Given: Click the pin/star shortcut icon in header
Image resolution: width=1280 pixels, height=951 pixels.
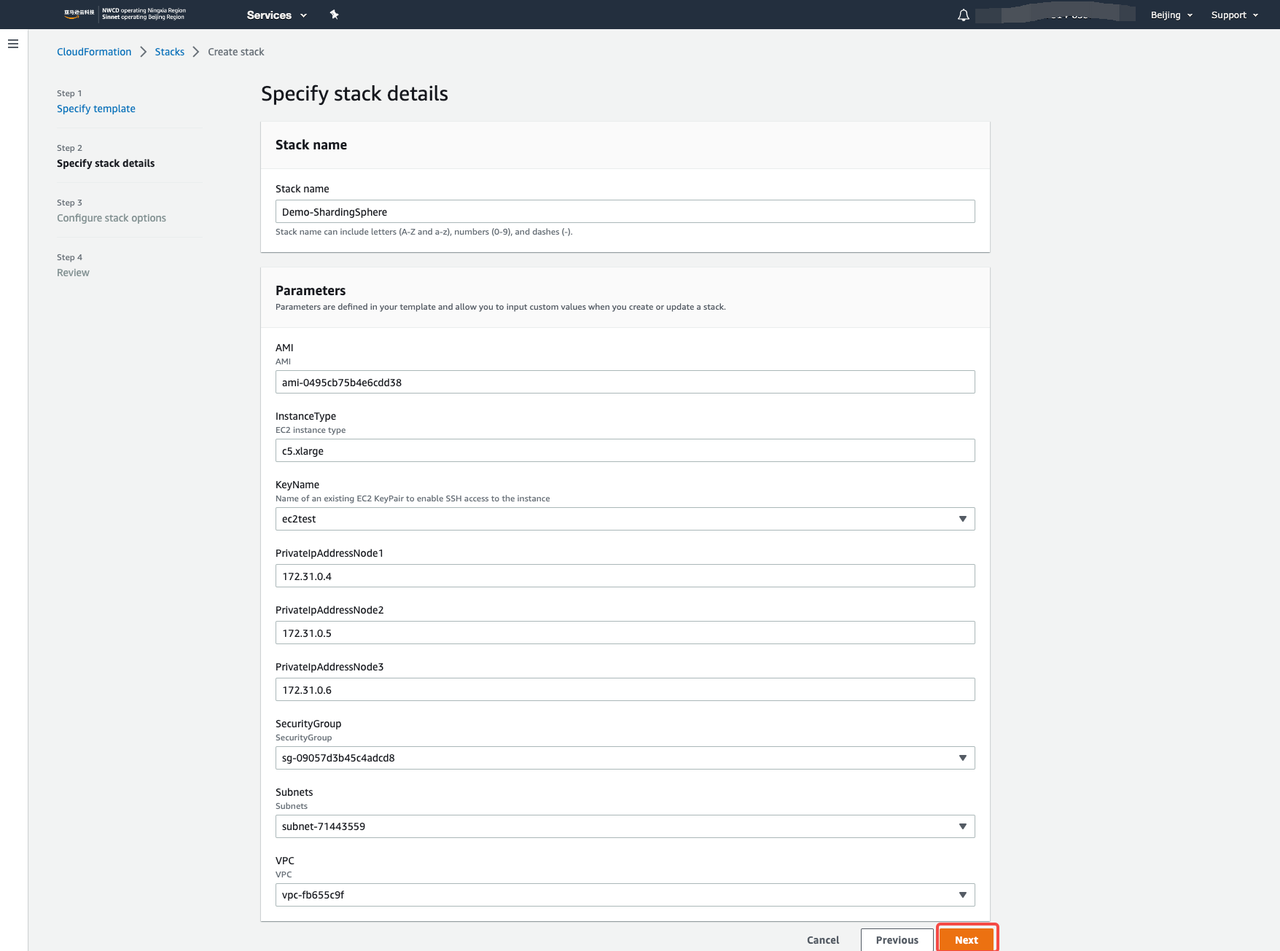Looking at the screenshot, I should coord(334,15).
